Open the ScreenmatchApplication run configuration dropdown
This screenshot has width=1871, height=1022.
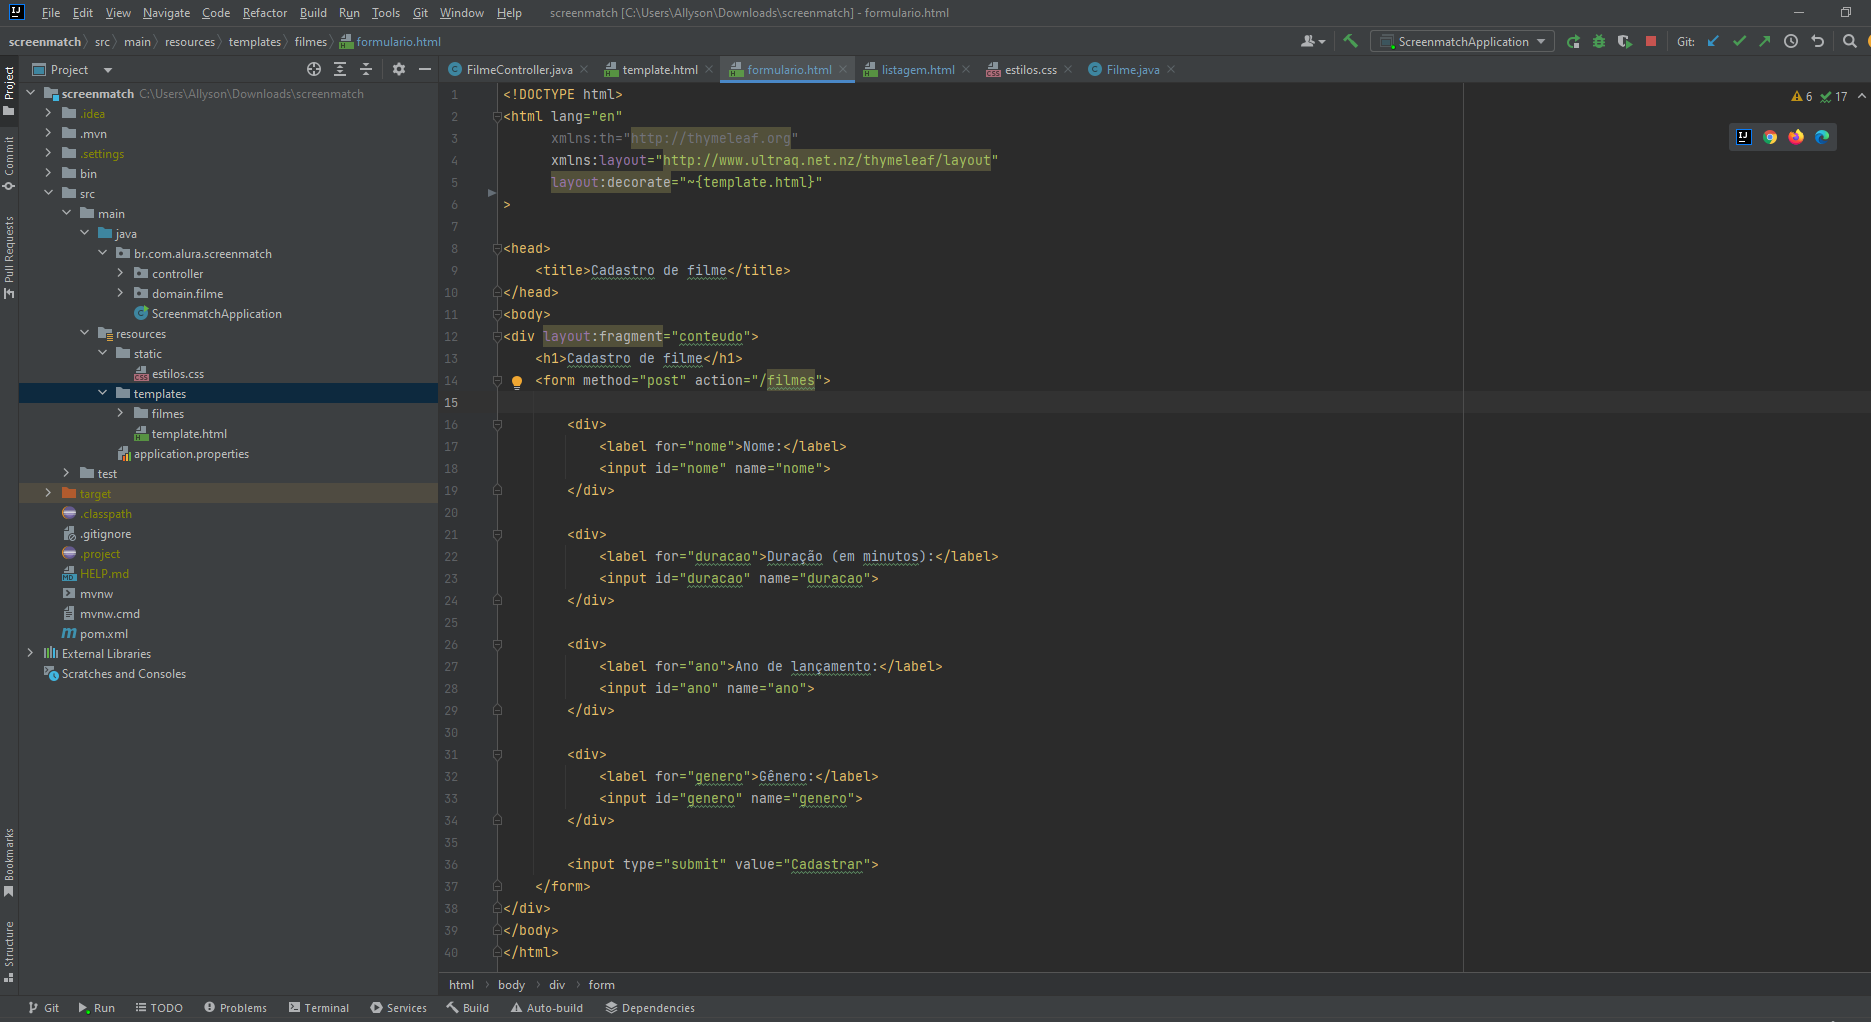click(1462, 41)
